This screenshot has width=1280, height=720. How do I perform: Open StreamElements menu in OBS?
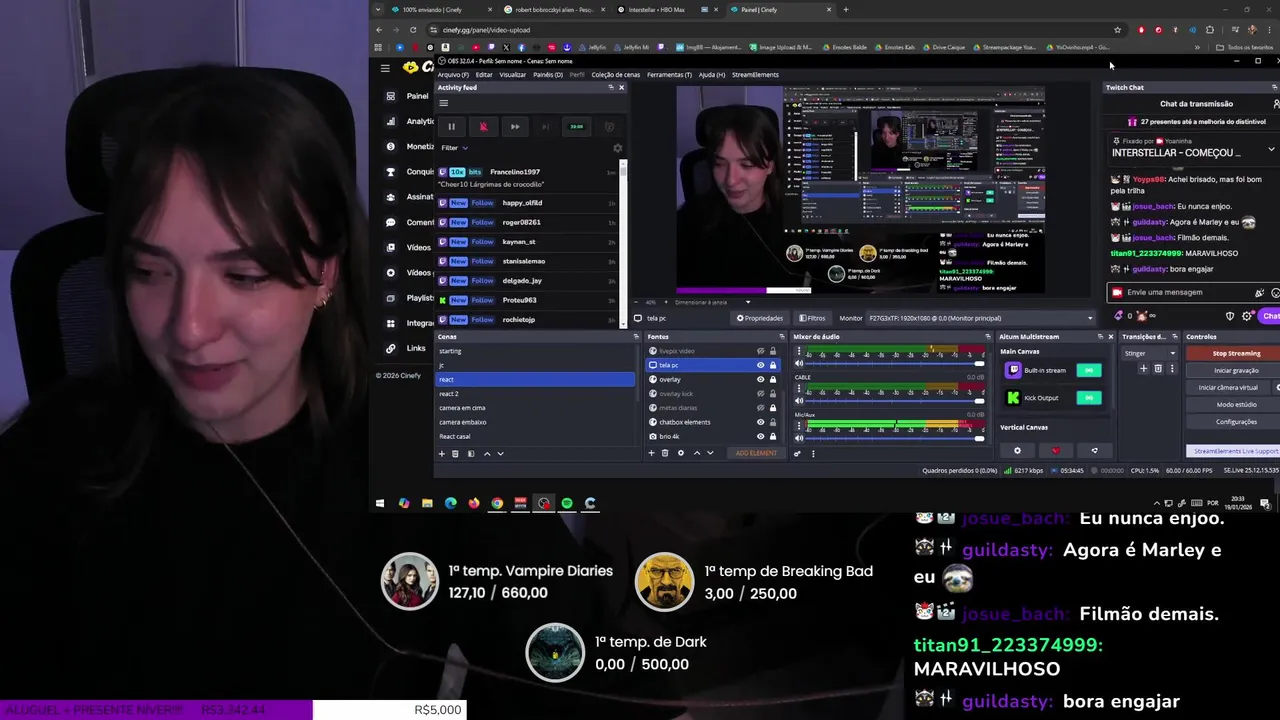click(x=755, y=75)
